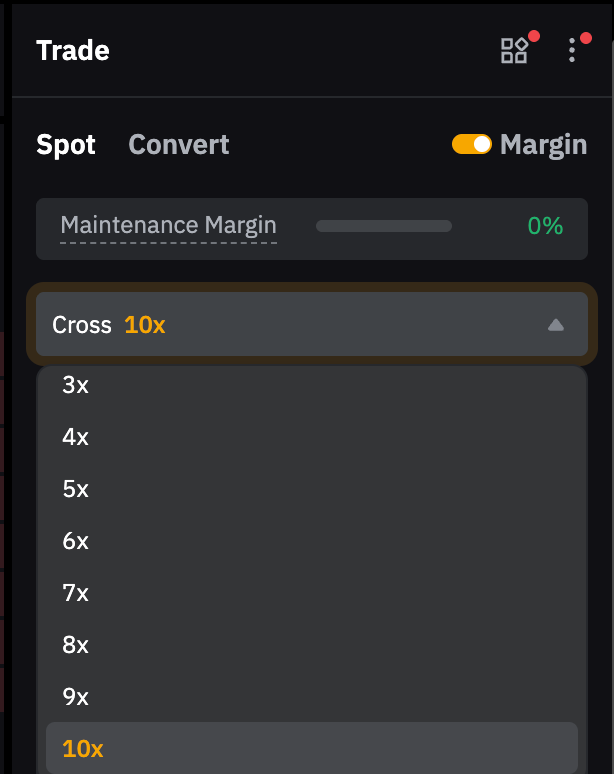
Task: Open the three-dot more options menu
Action: tap(572, 51)
